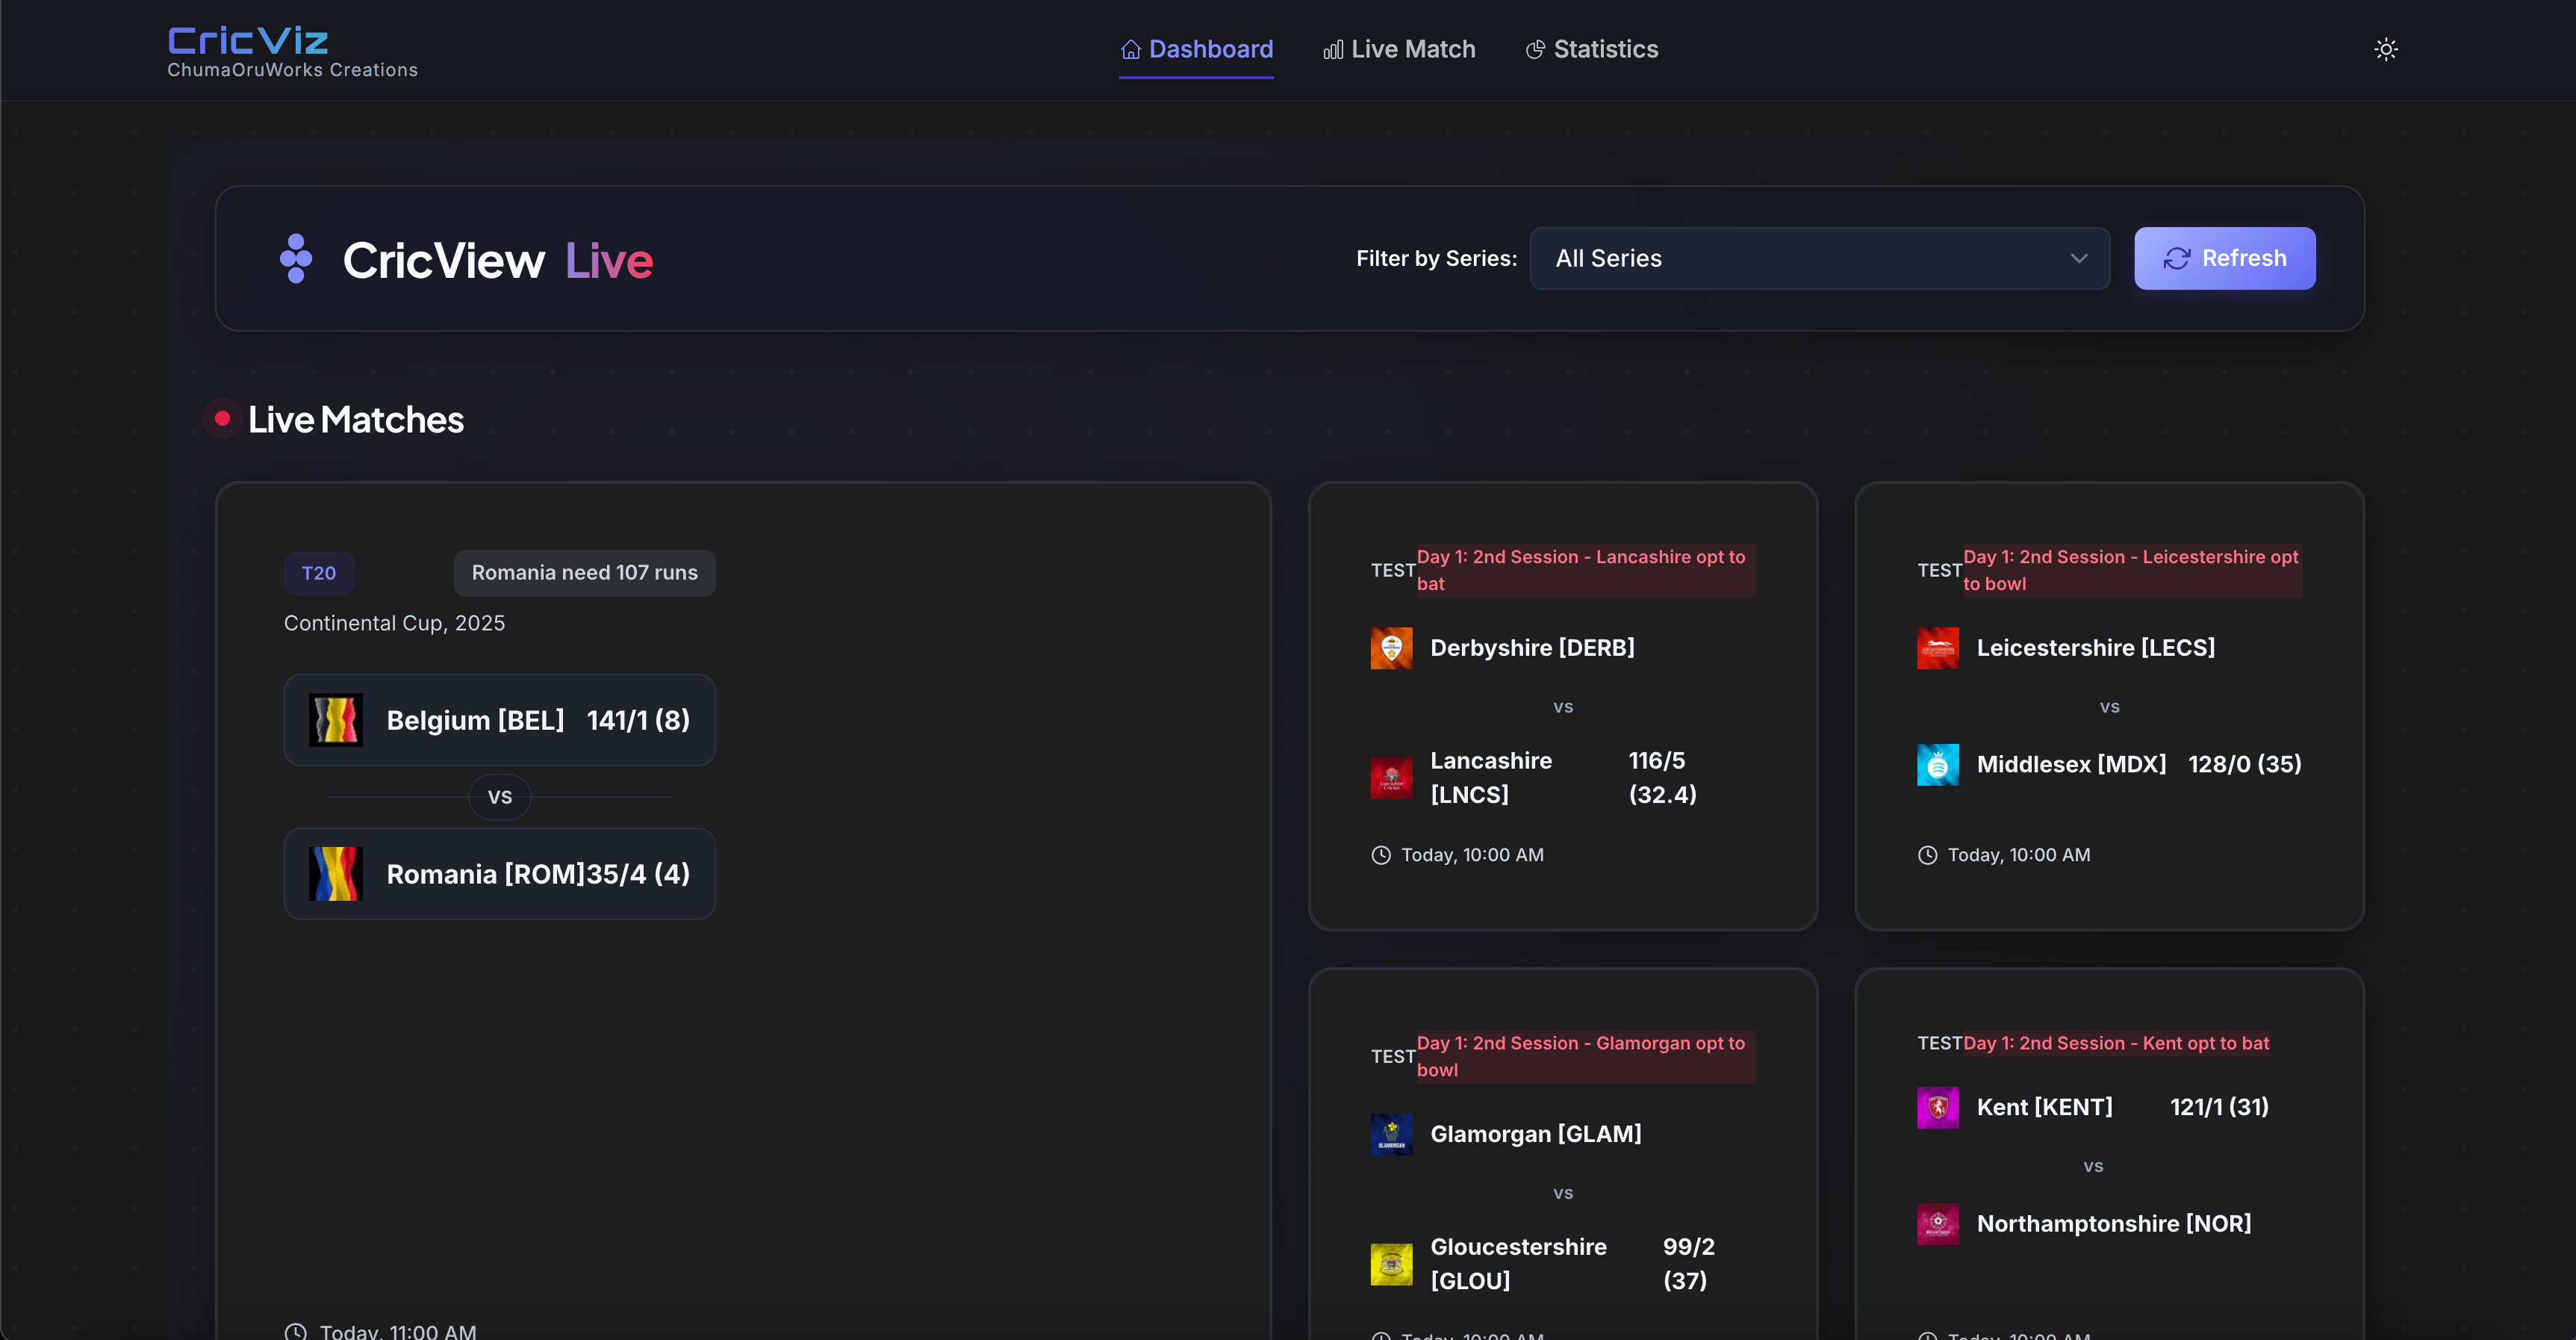Expand the Glamorgan vs Gloucestershire match card

point(1563,1150)
